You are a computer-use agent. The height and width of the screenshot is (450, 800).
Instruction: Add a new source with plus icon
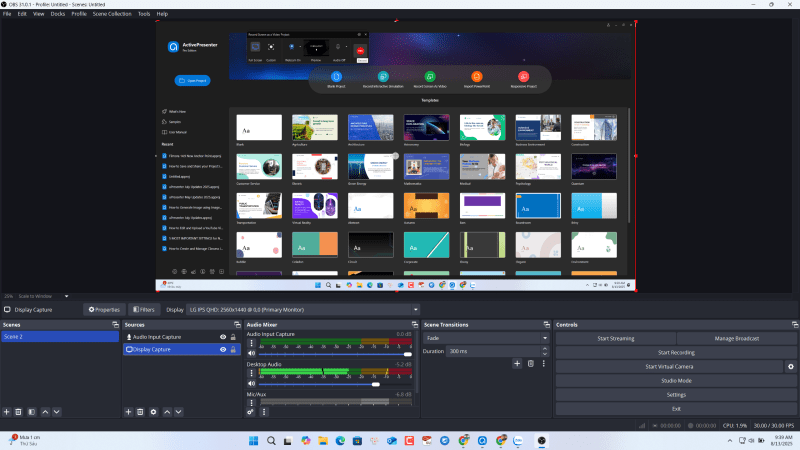(x=129, y=411)
